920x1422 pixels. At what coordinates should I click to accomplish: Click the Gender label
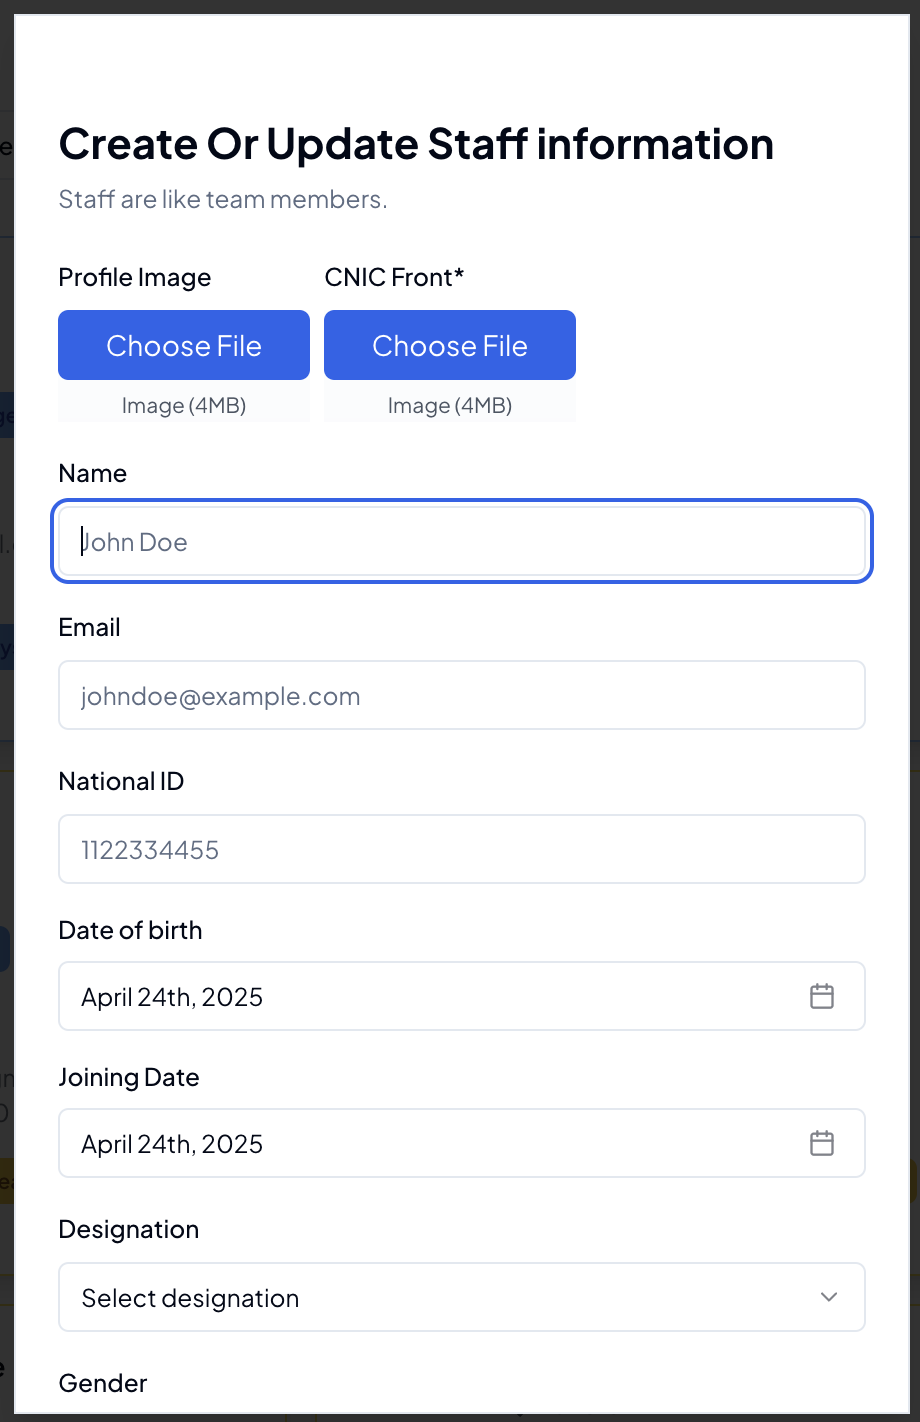103,1383
